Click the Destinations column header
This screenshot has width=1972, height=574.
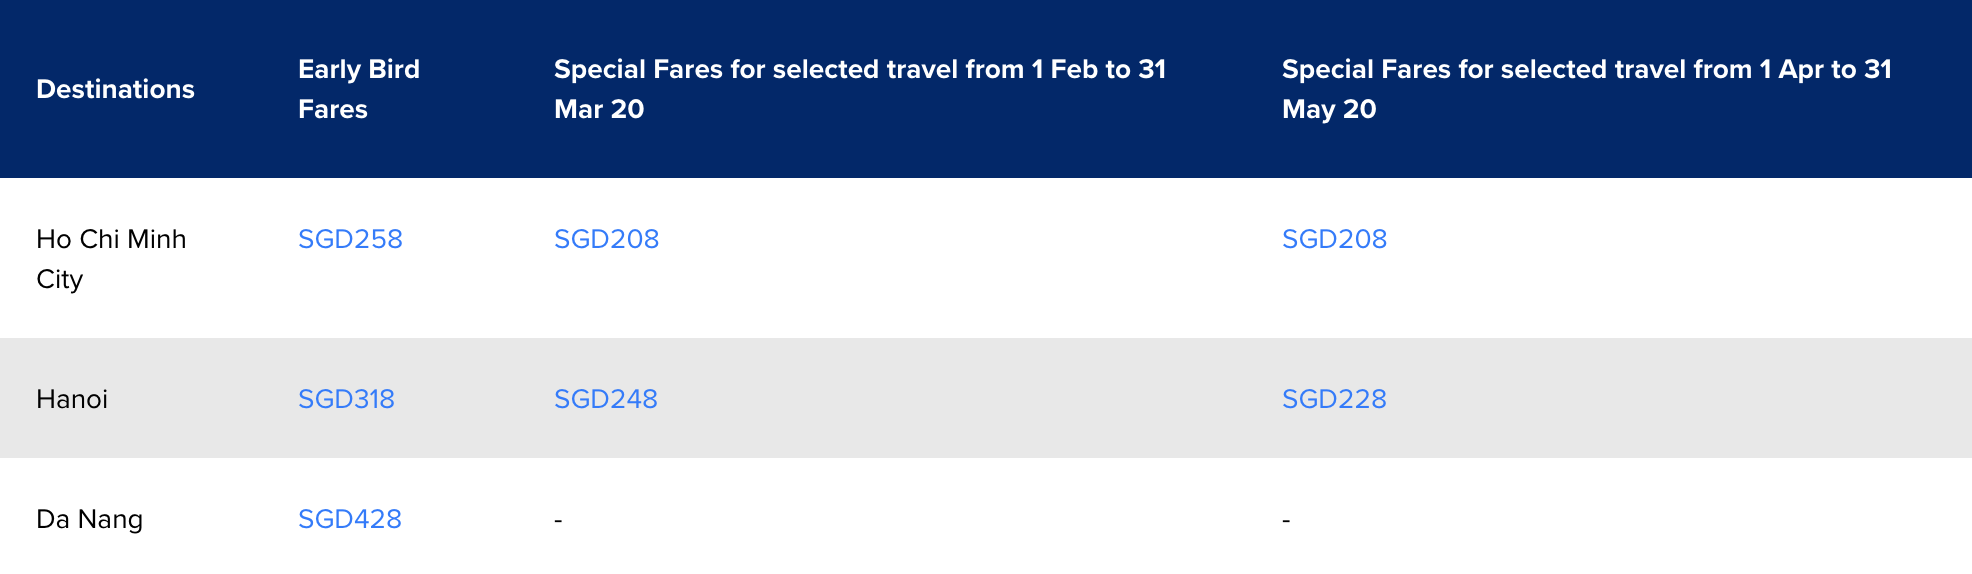click(x=115, y=89)
